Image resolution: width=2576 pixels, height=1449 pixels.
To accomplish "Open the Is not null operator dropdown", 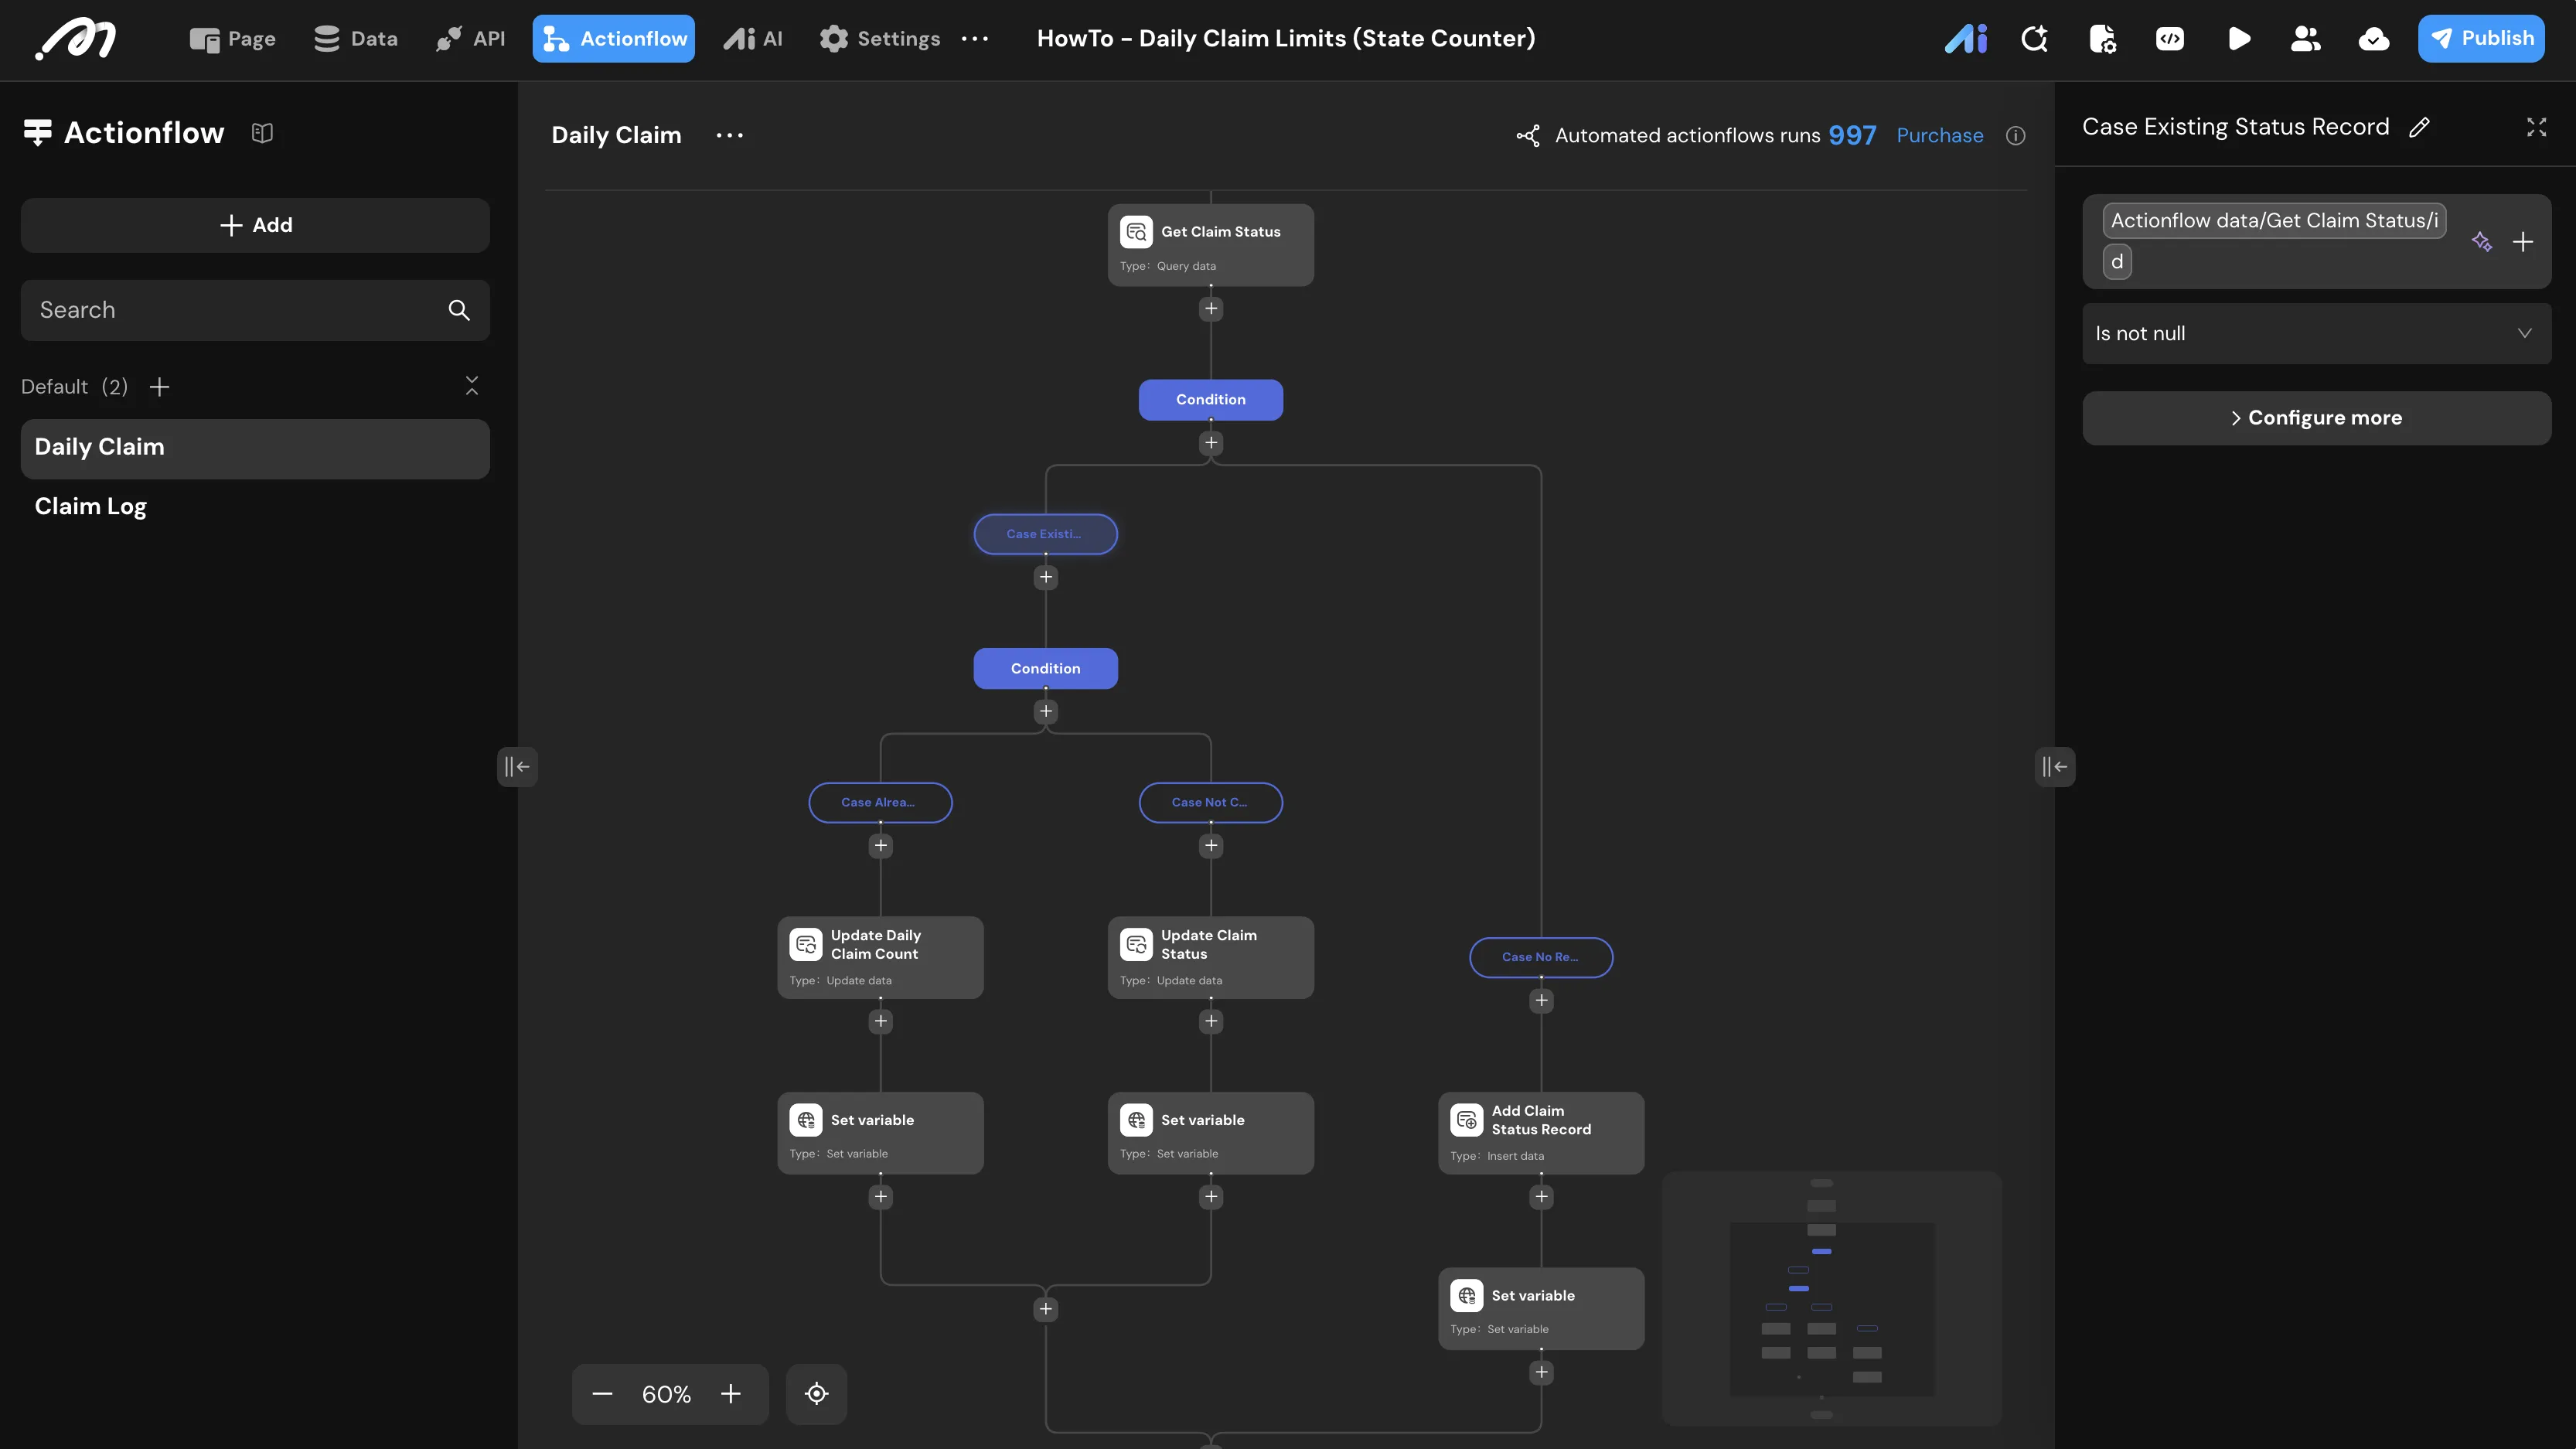I will [2316, 334].
